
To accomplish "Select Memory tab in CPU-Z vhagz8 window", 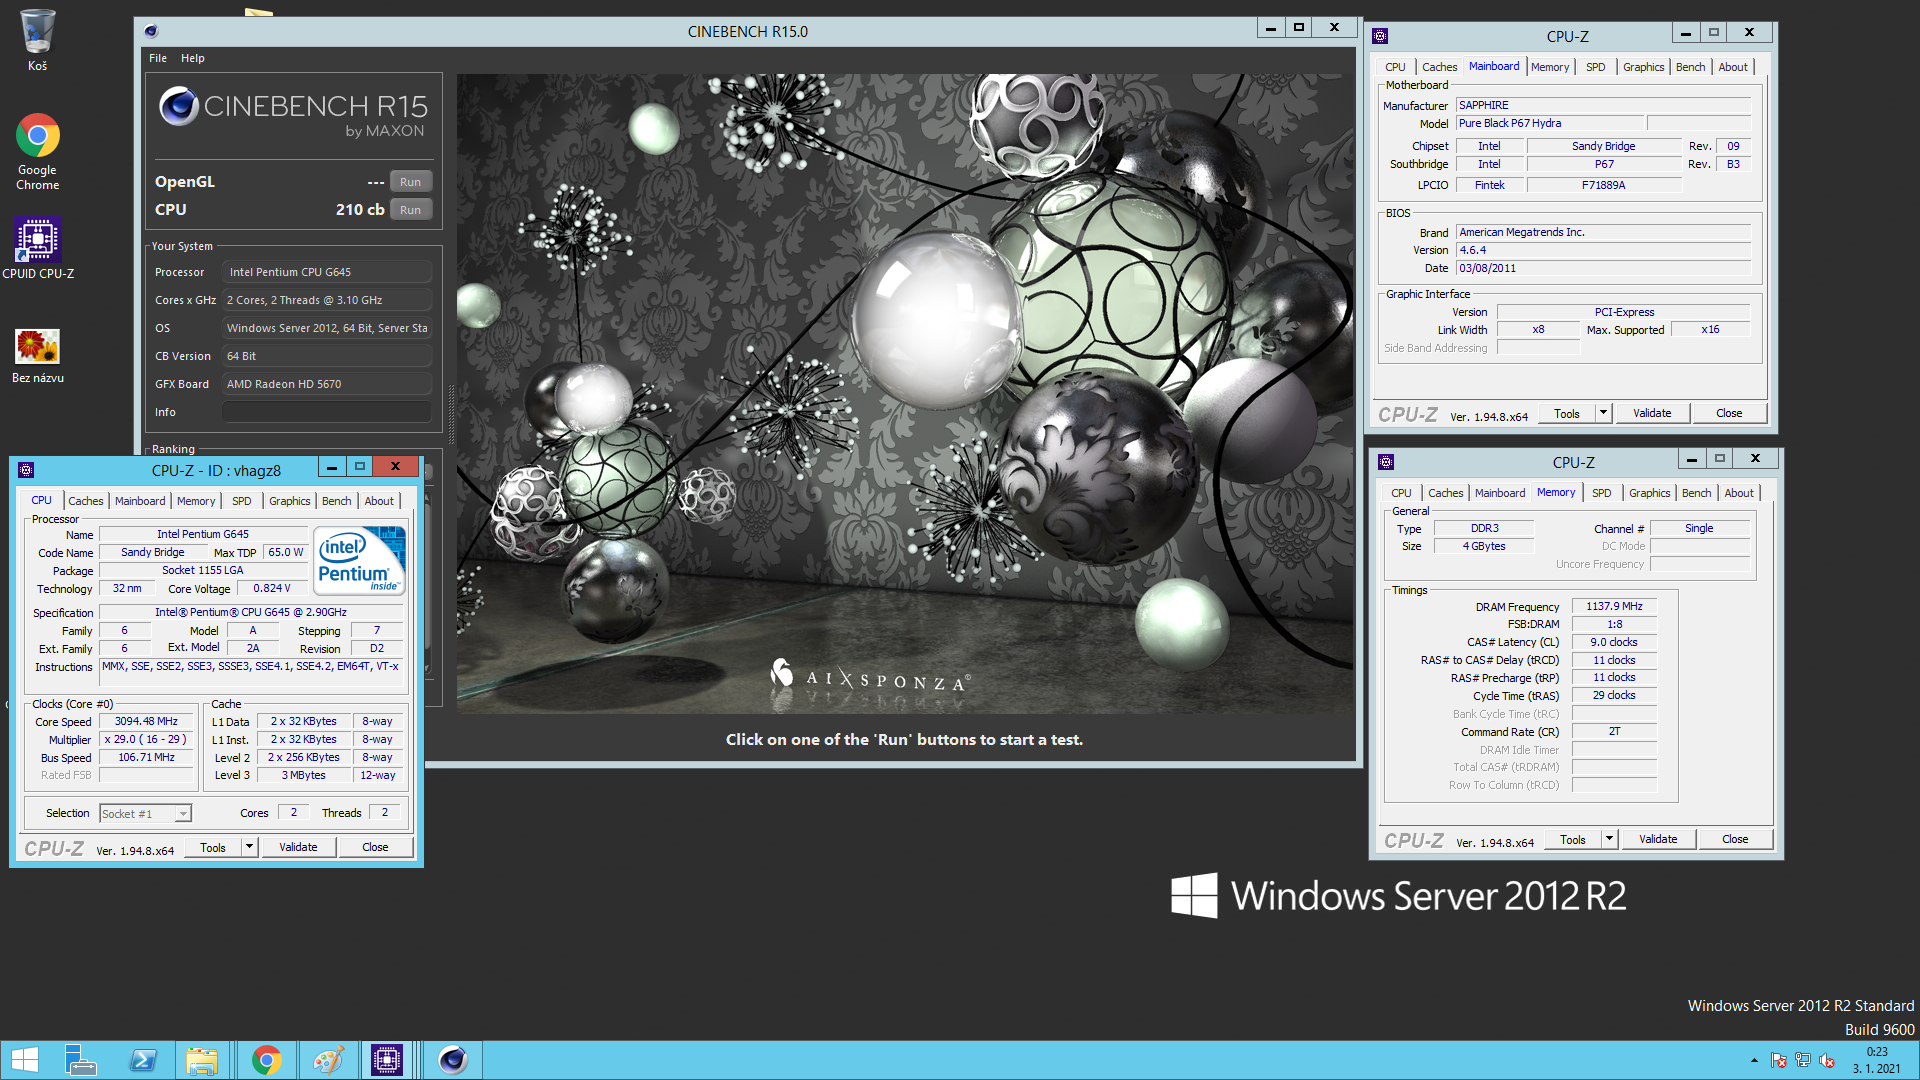I will point(196,501).
